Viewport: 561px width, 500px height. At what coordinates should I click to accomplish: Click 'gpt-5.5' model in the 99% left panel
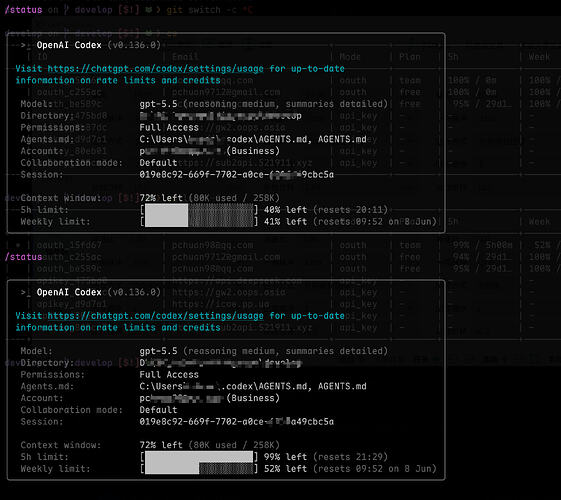pos(158,351)
